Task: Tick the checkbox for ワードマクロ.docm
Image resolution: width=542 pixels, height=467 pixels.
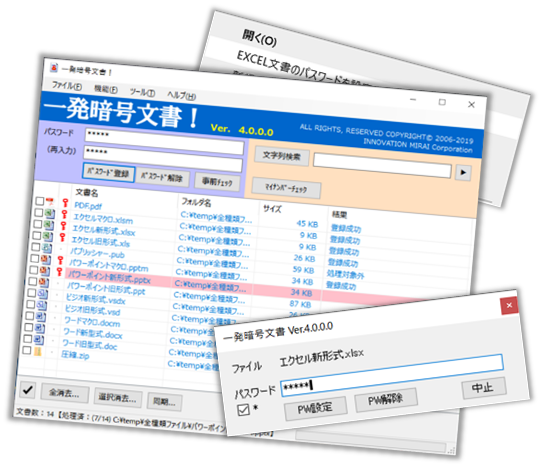Action: pyautogui.click(x=30, y=315)
